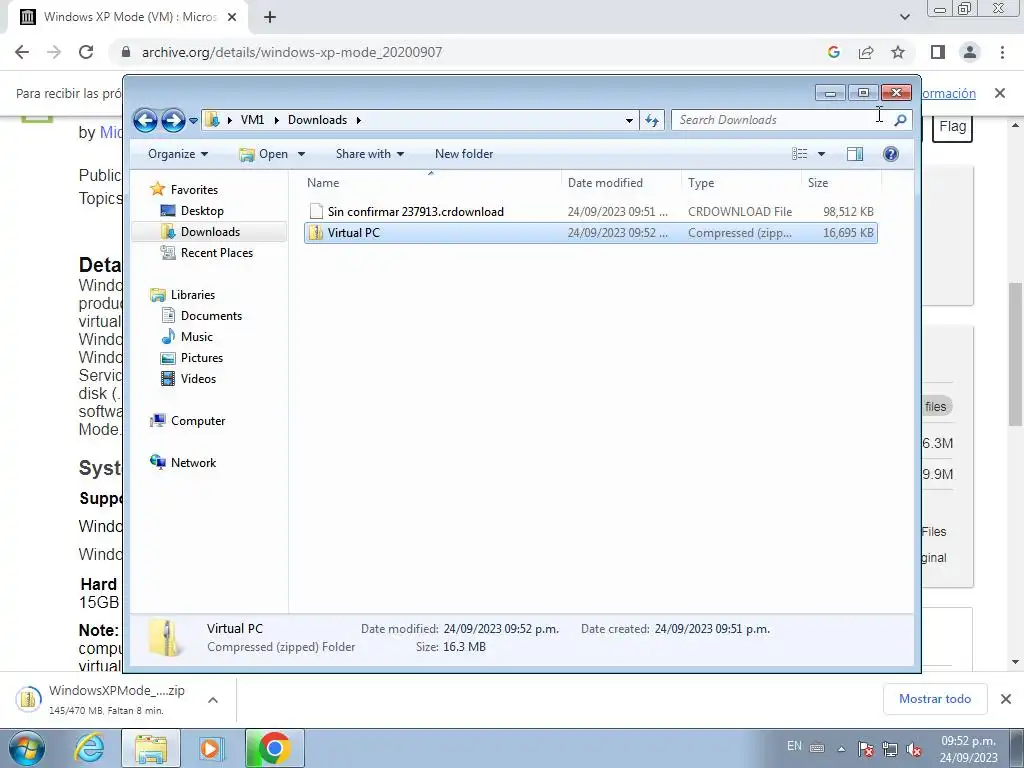Click Mostrar todo downloads button
The image size is (1024, 768).
click(x=935, y=699)
